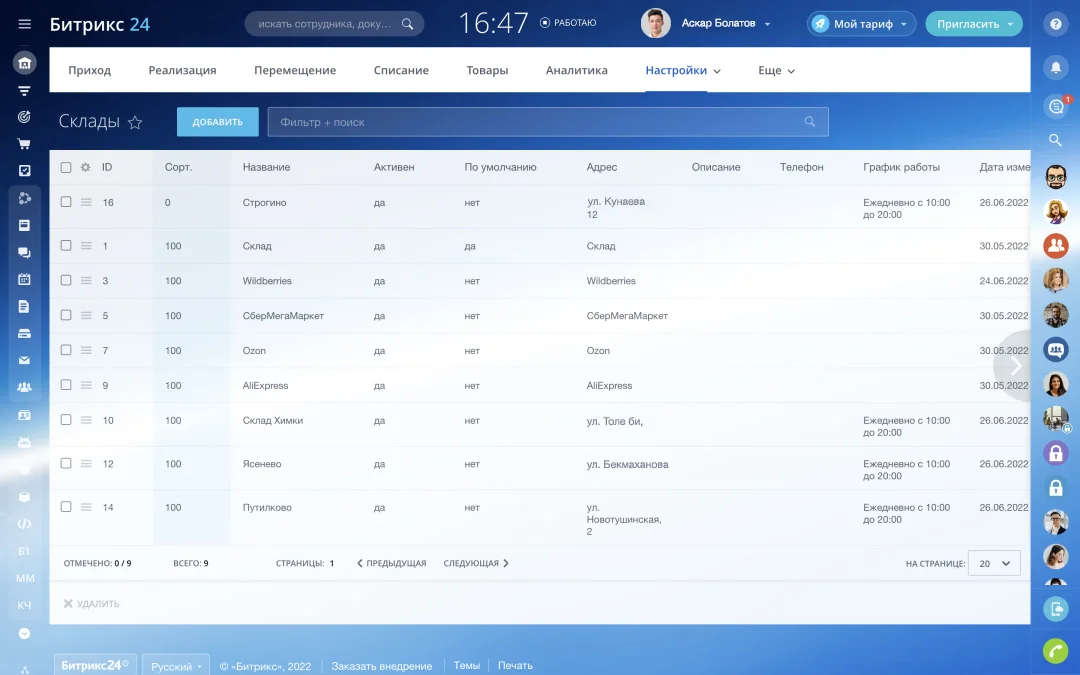Screen dimensions: 1080x675
Task: Click the star icon beside Склады title
Action: [135, 122]
